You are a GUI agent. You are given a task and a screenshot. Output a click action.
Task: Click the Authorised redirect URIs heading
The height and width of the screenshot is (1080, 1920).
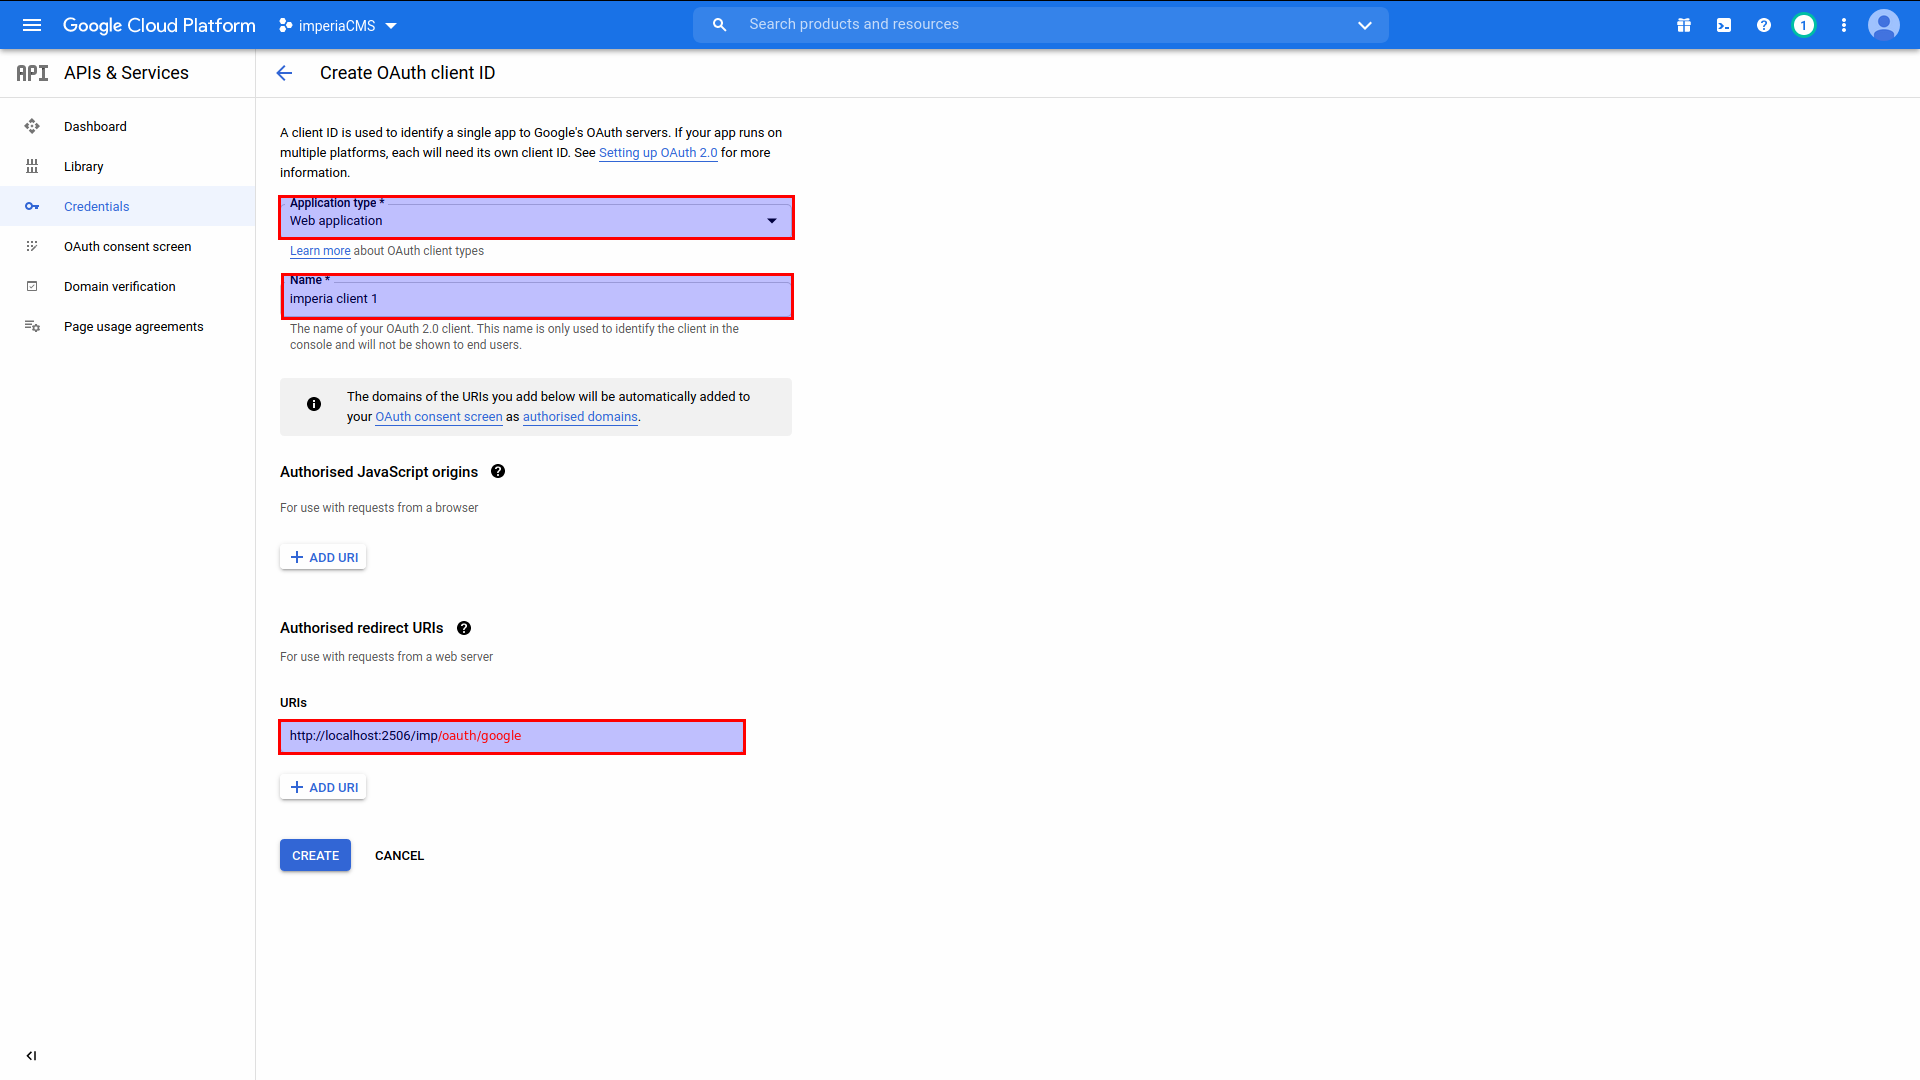(x=361, y=628)
